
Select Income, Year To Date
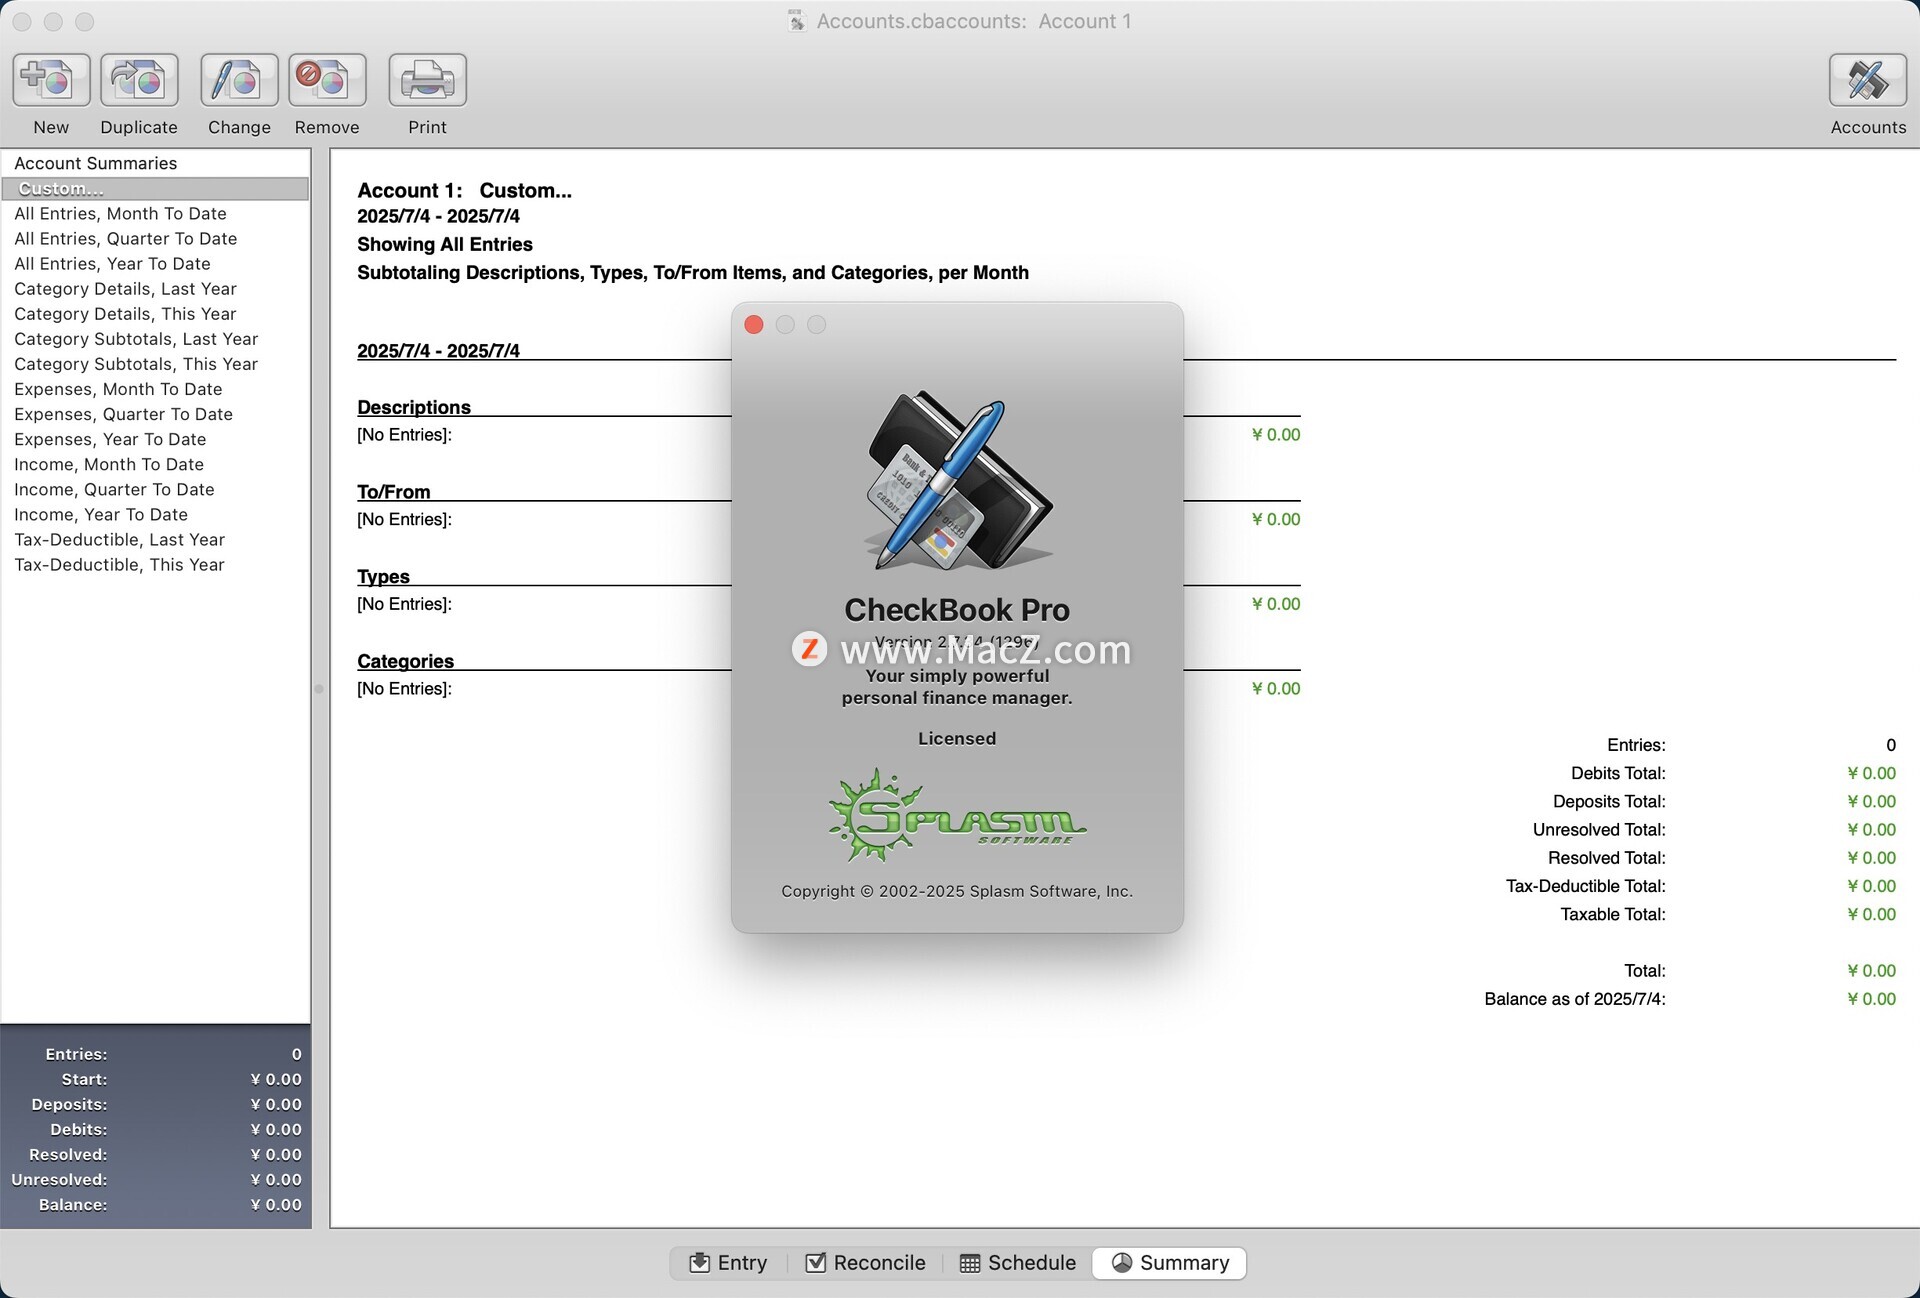(x=155, y=514)
